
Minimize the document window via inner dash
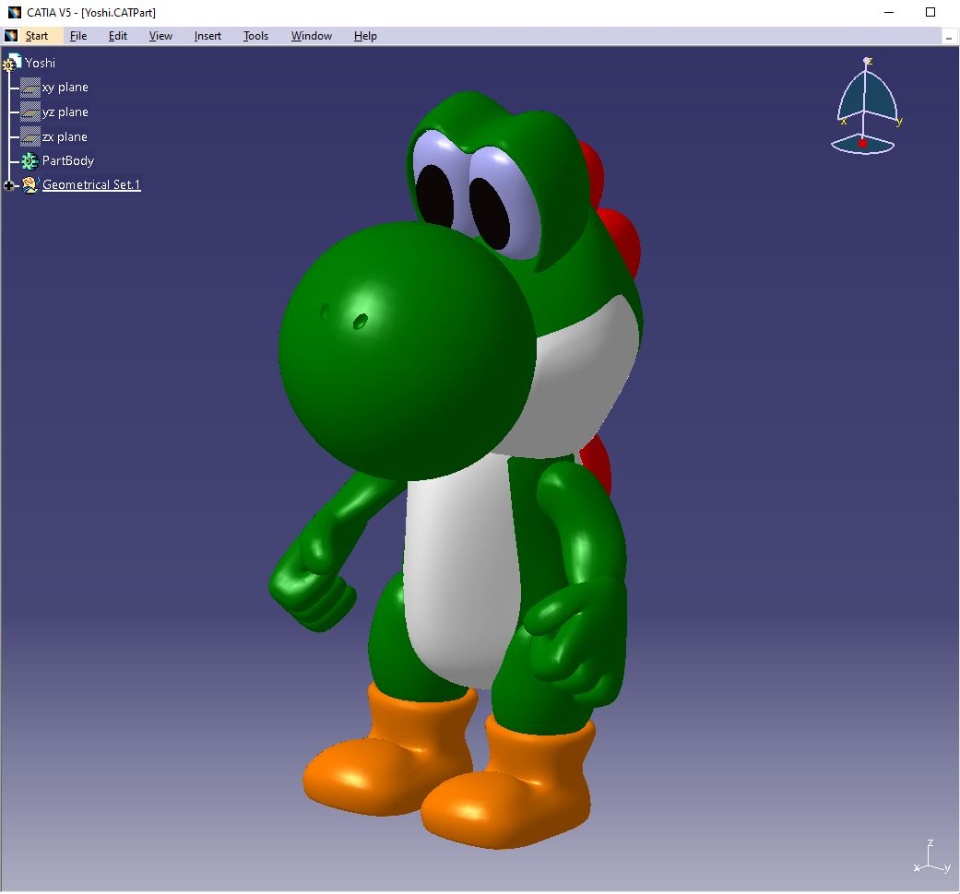pyautogui.click(x=949, y=37)
